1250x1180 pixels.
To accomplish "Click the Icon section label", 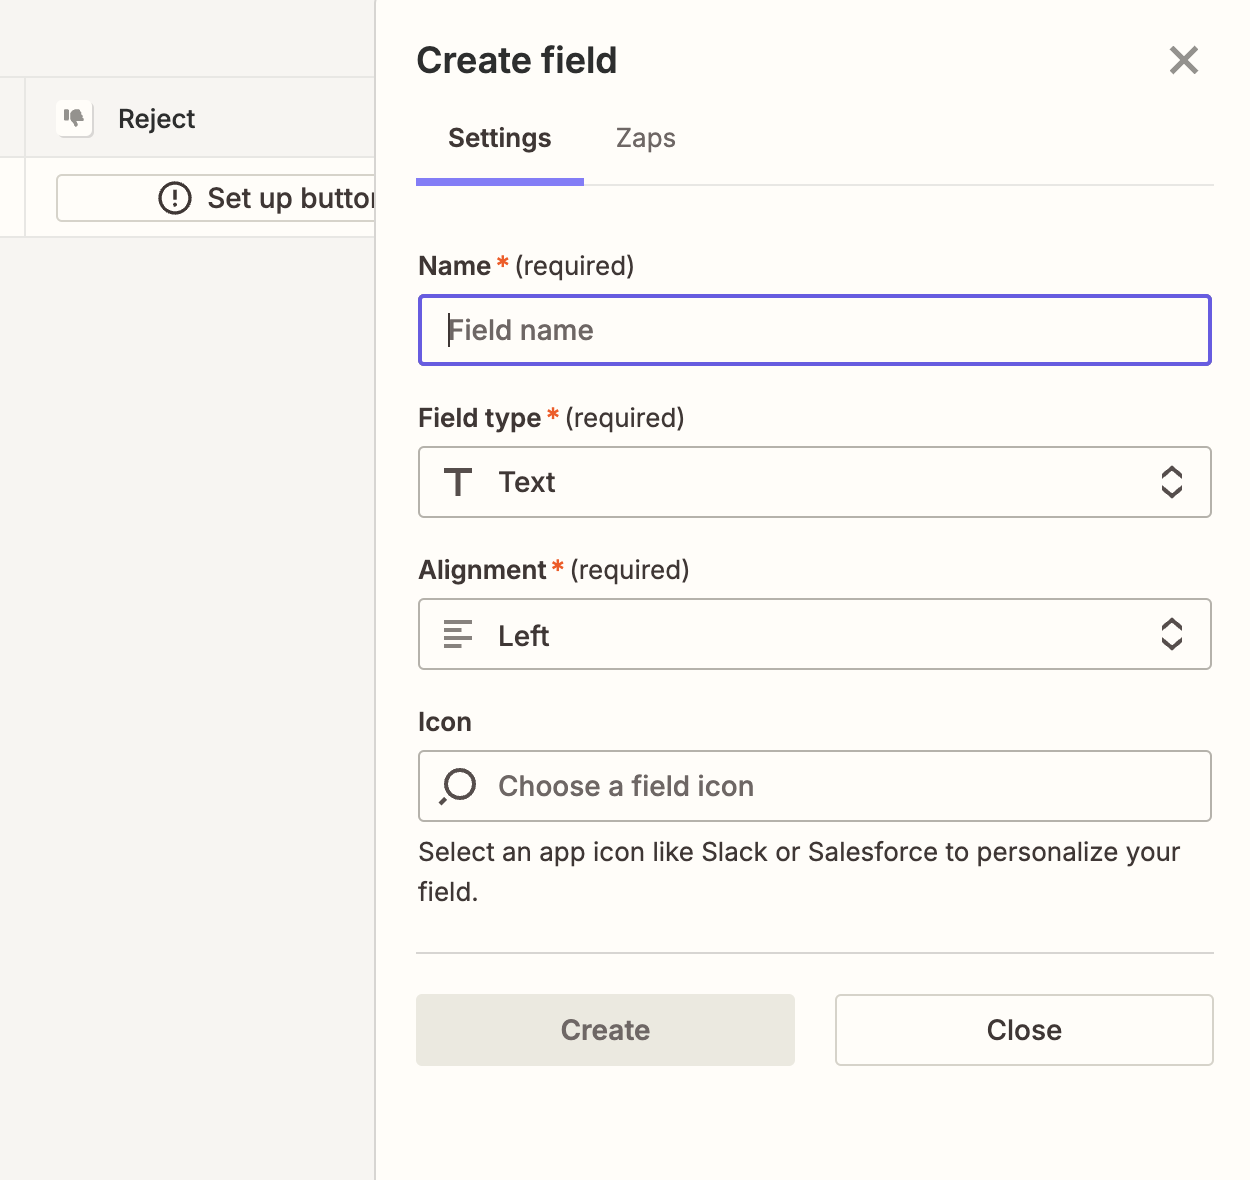I will [x=444, y=722].
